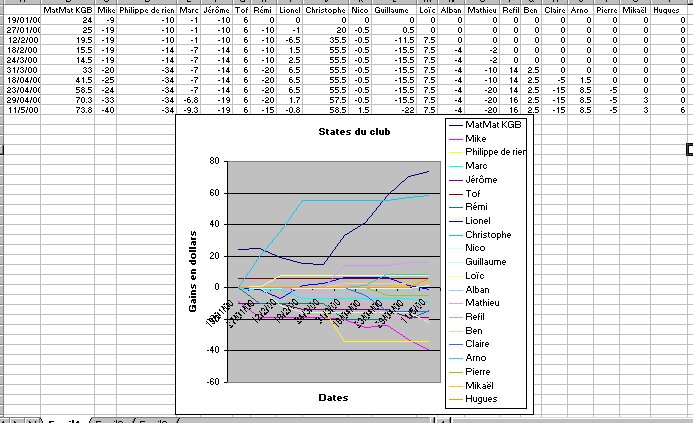Select the 'Lionel' legend entry

[x=470, y=221]
